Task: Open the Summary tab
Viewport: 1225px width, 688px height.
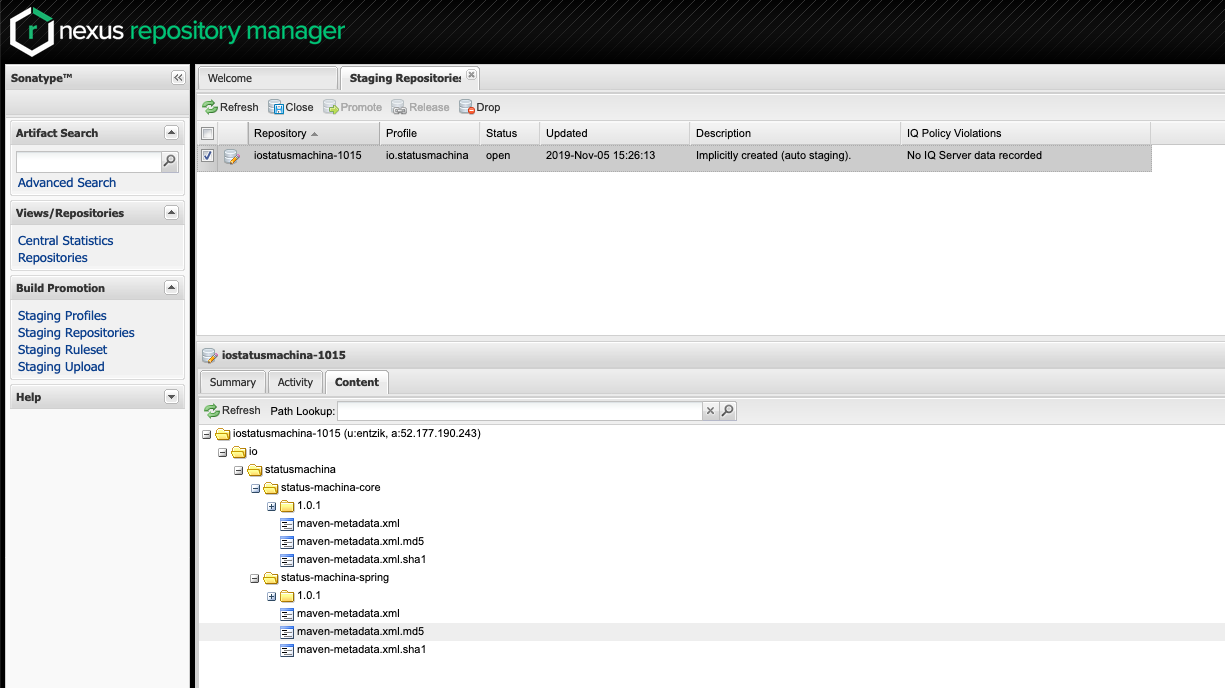Action: (x=233, y=382)
